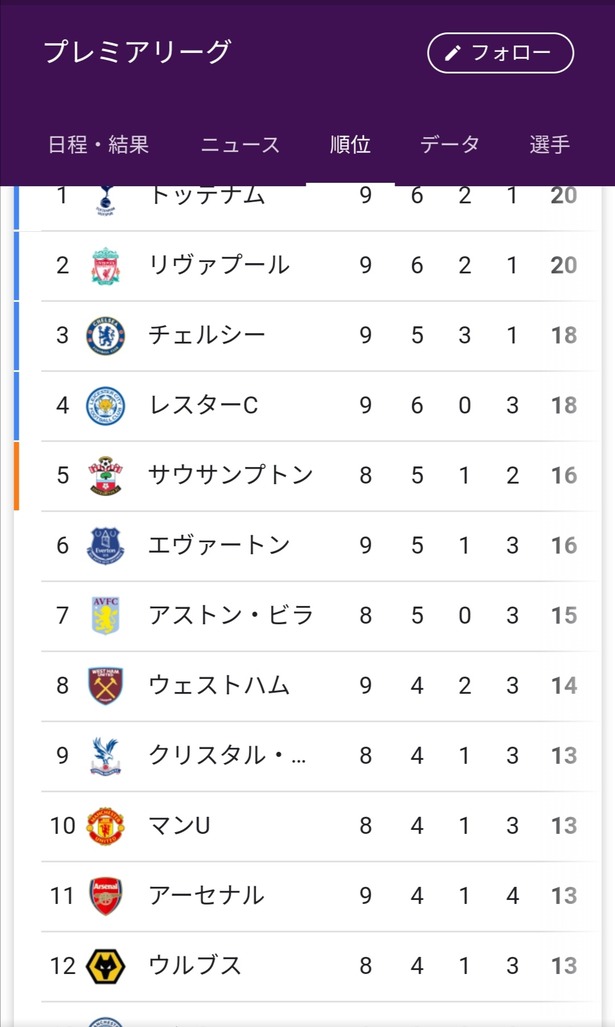Click the Manchester United crest icon
615x1027 pixels.
pyautogui.click(x=105, y=826)
